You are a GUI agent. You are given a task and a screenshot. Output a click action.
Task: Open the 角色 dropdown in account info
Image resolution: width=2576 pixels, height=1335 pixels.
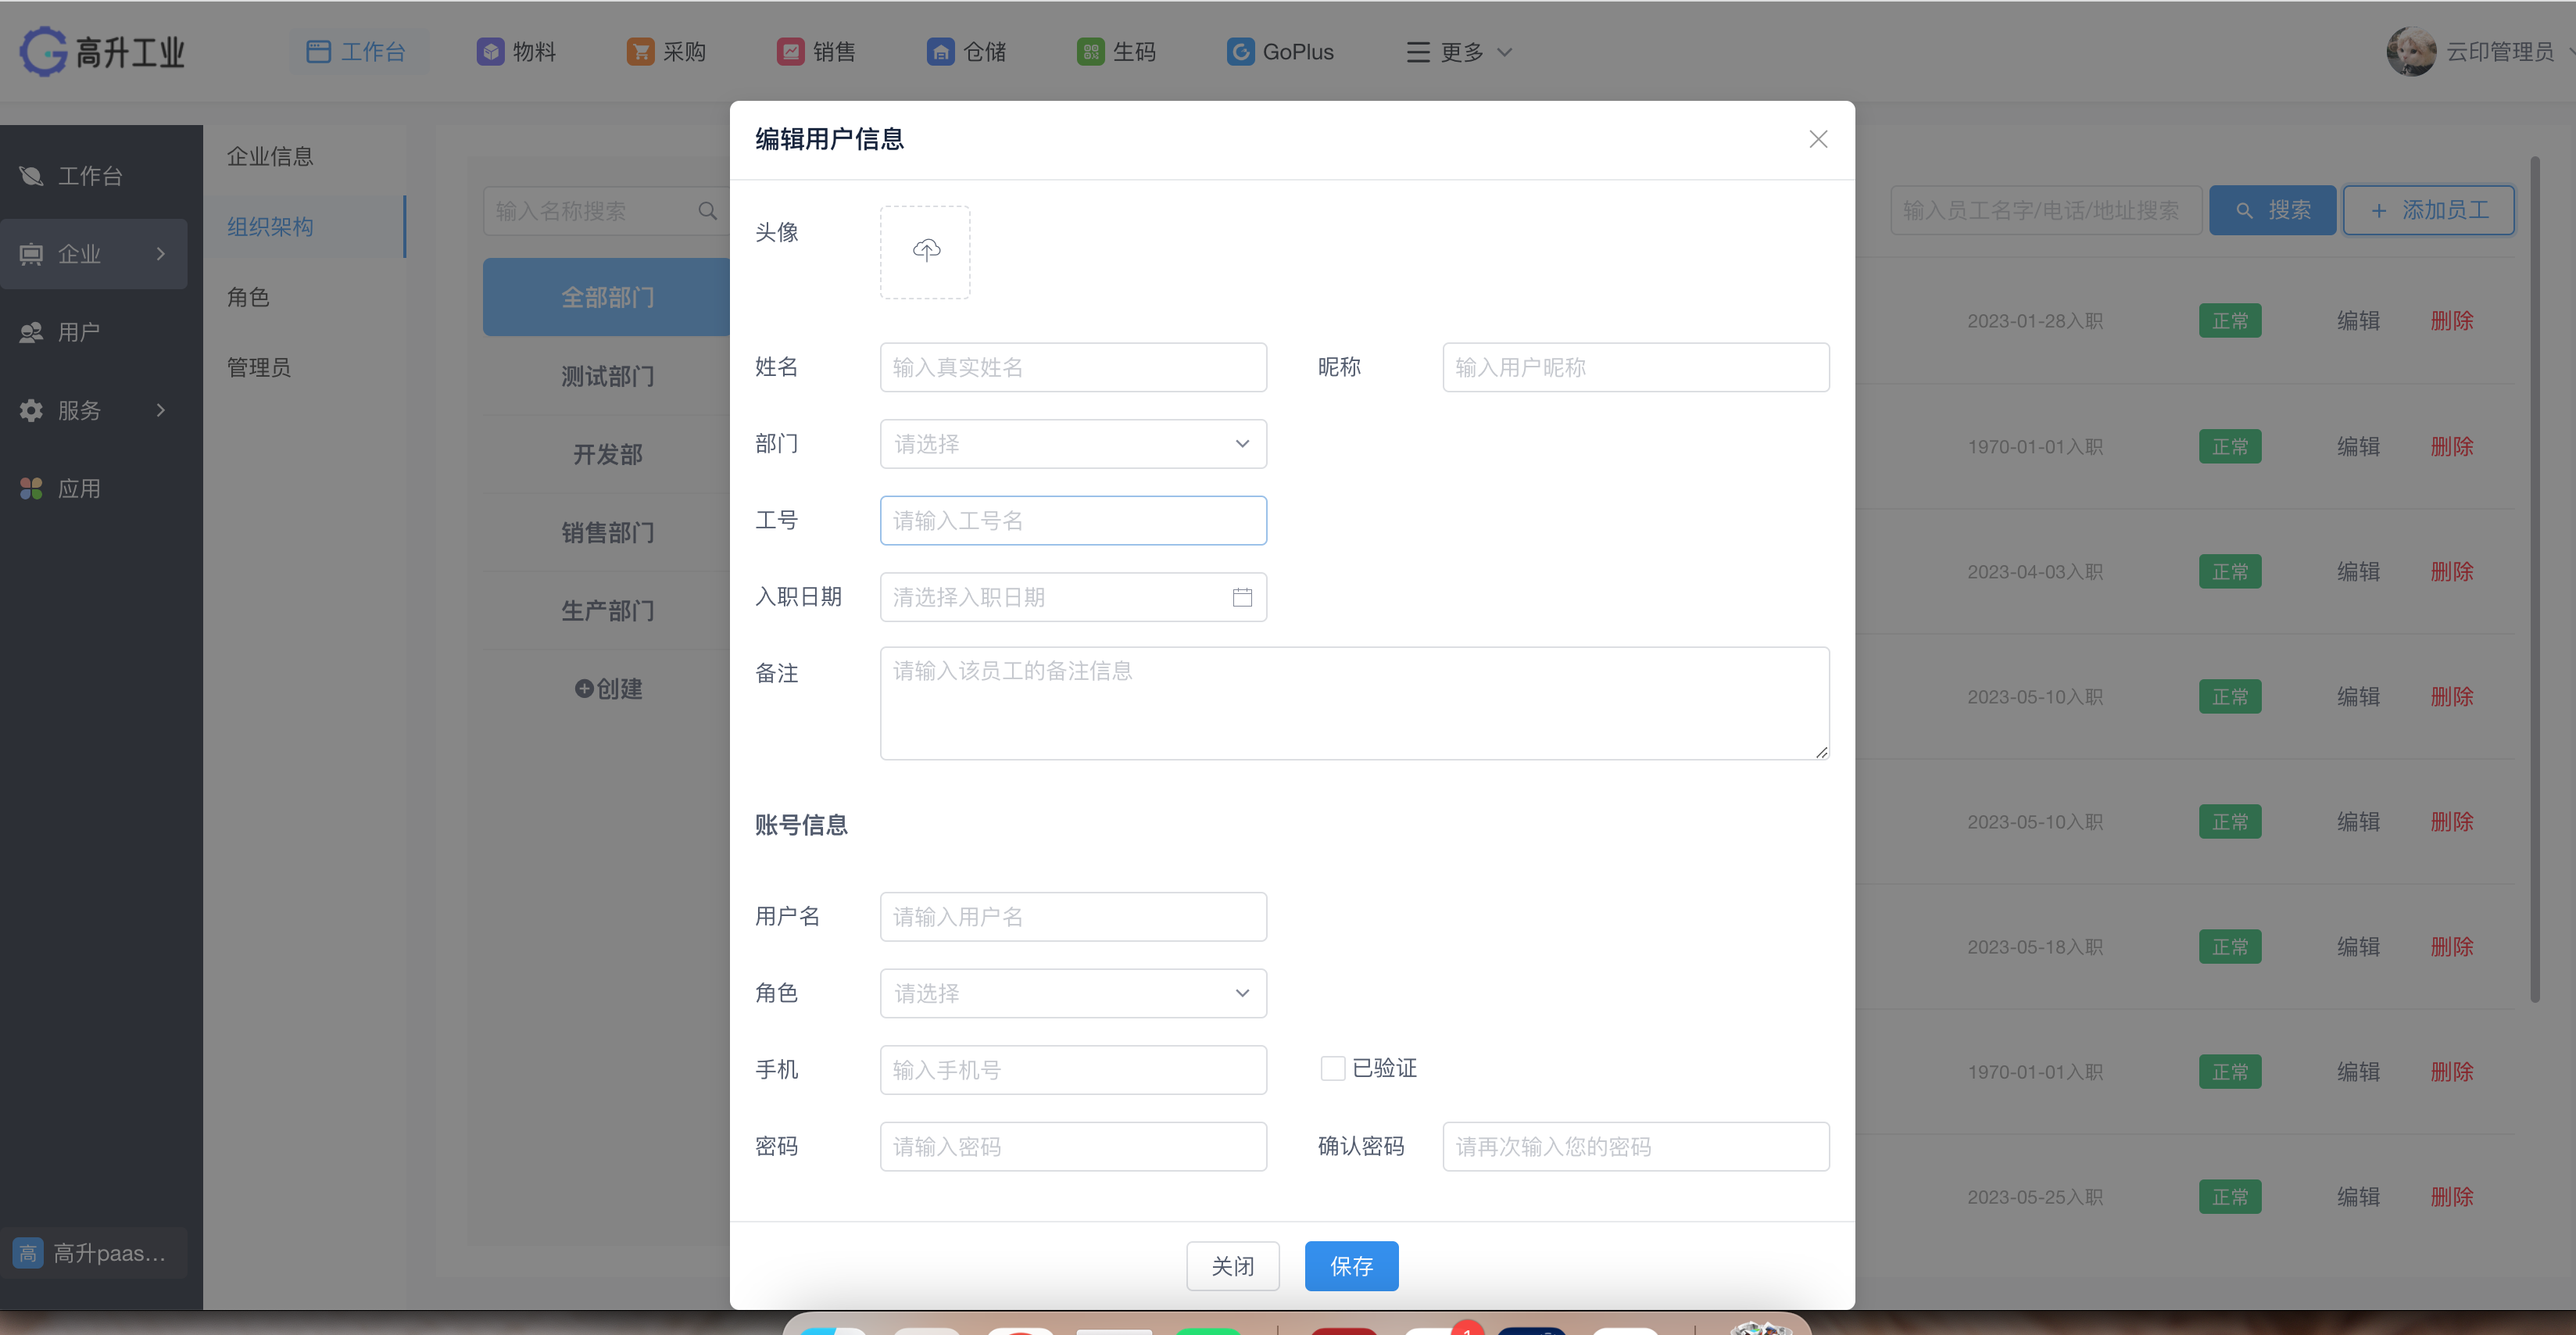pyautogui.click(x=1073, y=993)
